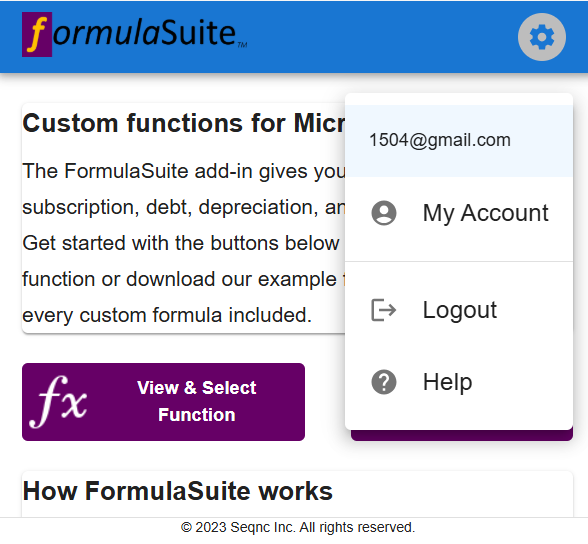
Task: Click "every custom formula included" text line
Action: click(x=167, y=315)
